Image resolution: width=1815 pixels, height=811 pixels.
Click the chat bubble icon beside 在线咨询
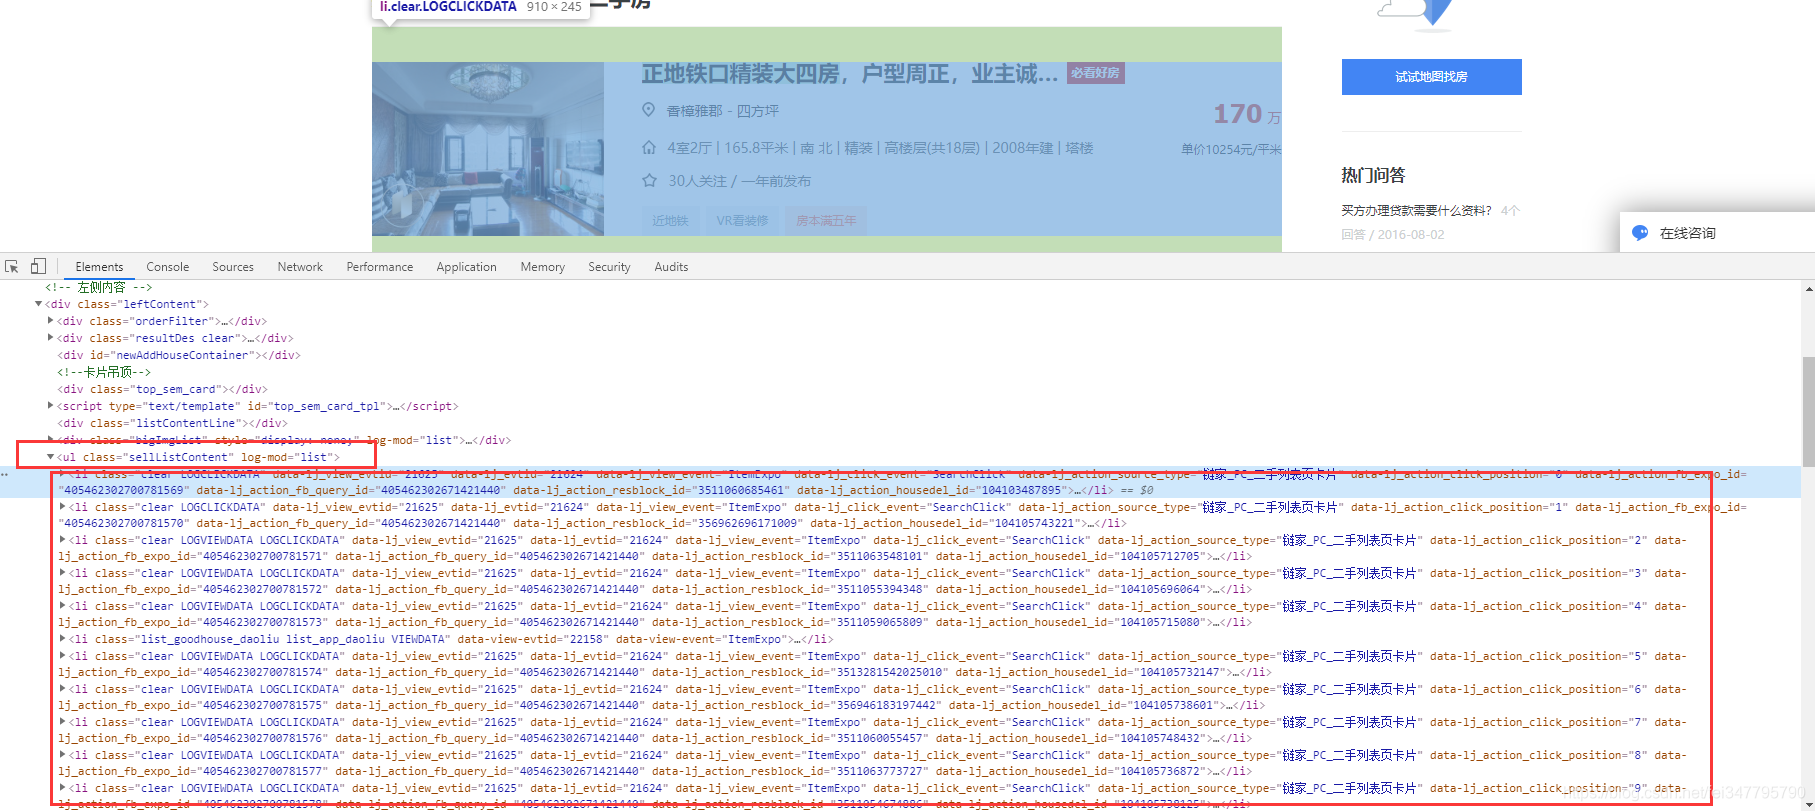click(1640, 233)
